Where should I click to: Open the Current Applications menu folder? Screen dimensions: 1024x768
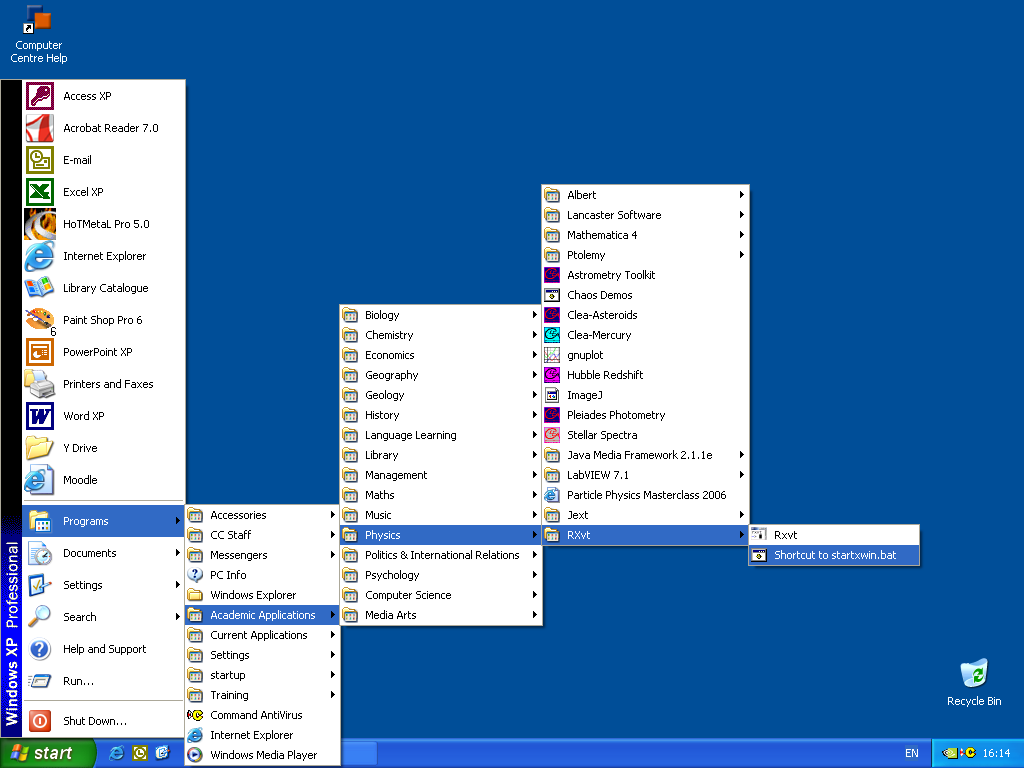pos(263,635)
